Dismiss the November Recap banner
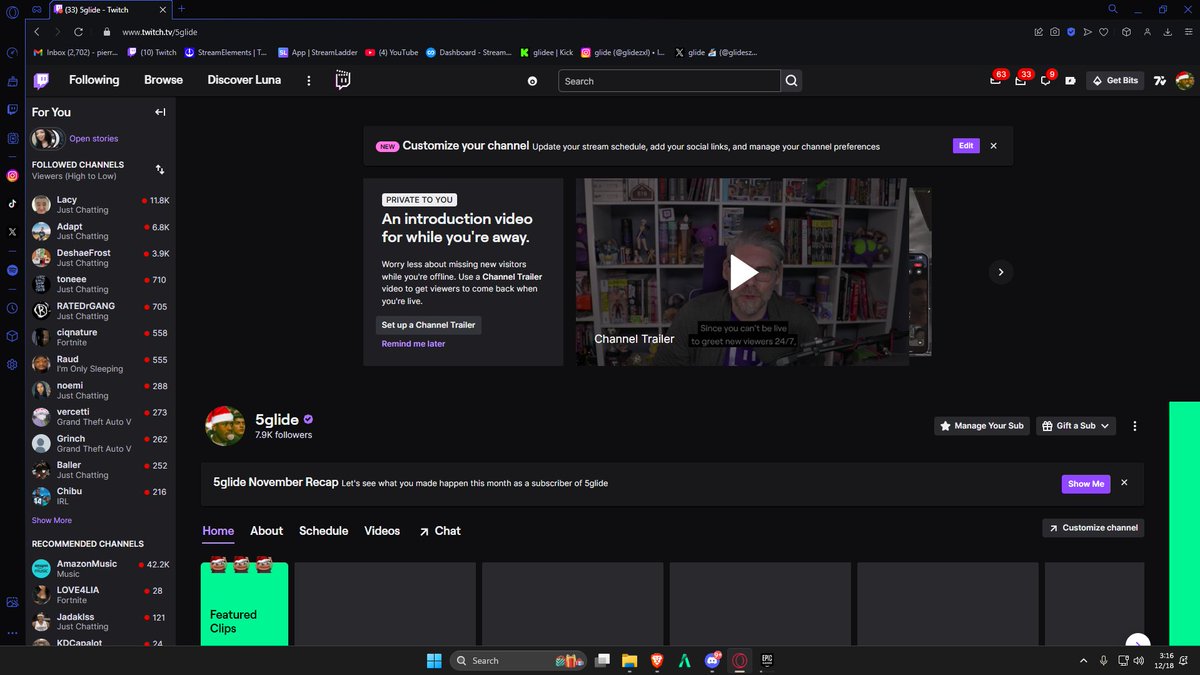 click(1124, 483)
